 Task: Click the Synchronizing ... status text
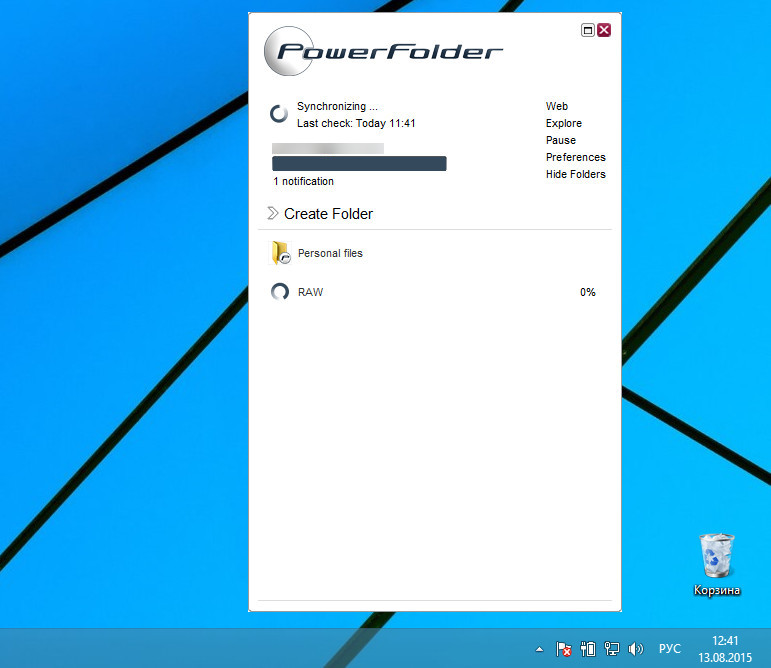pyautogui.click(x=337, y=107)
